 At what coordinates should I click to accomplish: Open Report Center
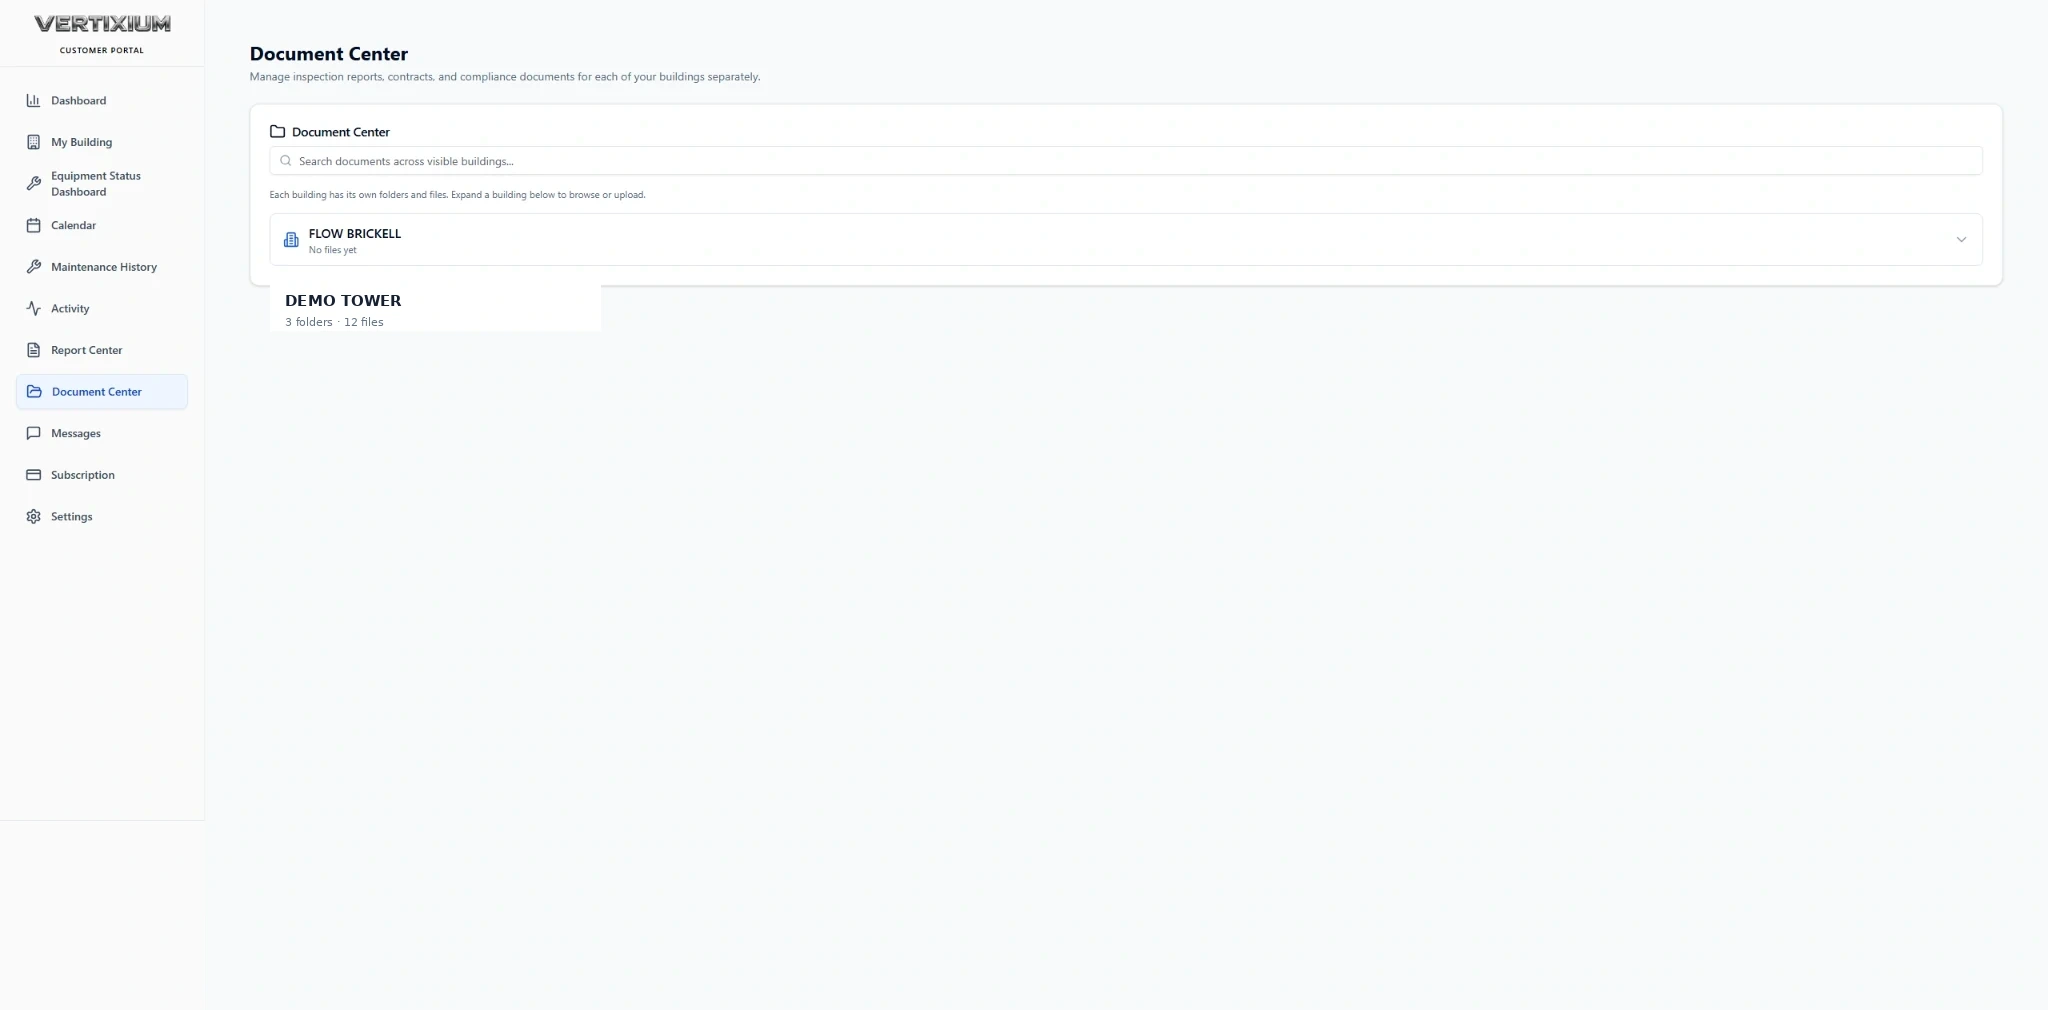point(102,350)
